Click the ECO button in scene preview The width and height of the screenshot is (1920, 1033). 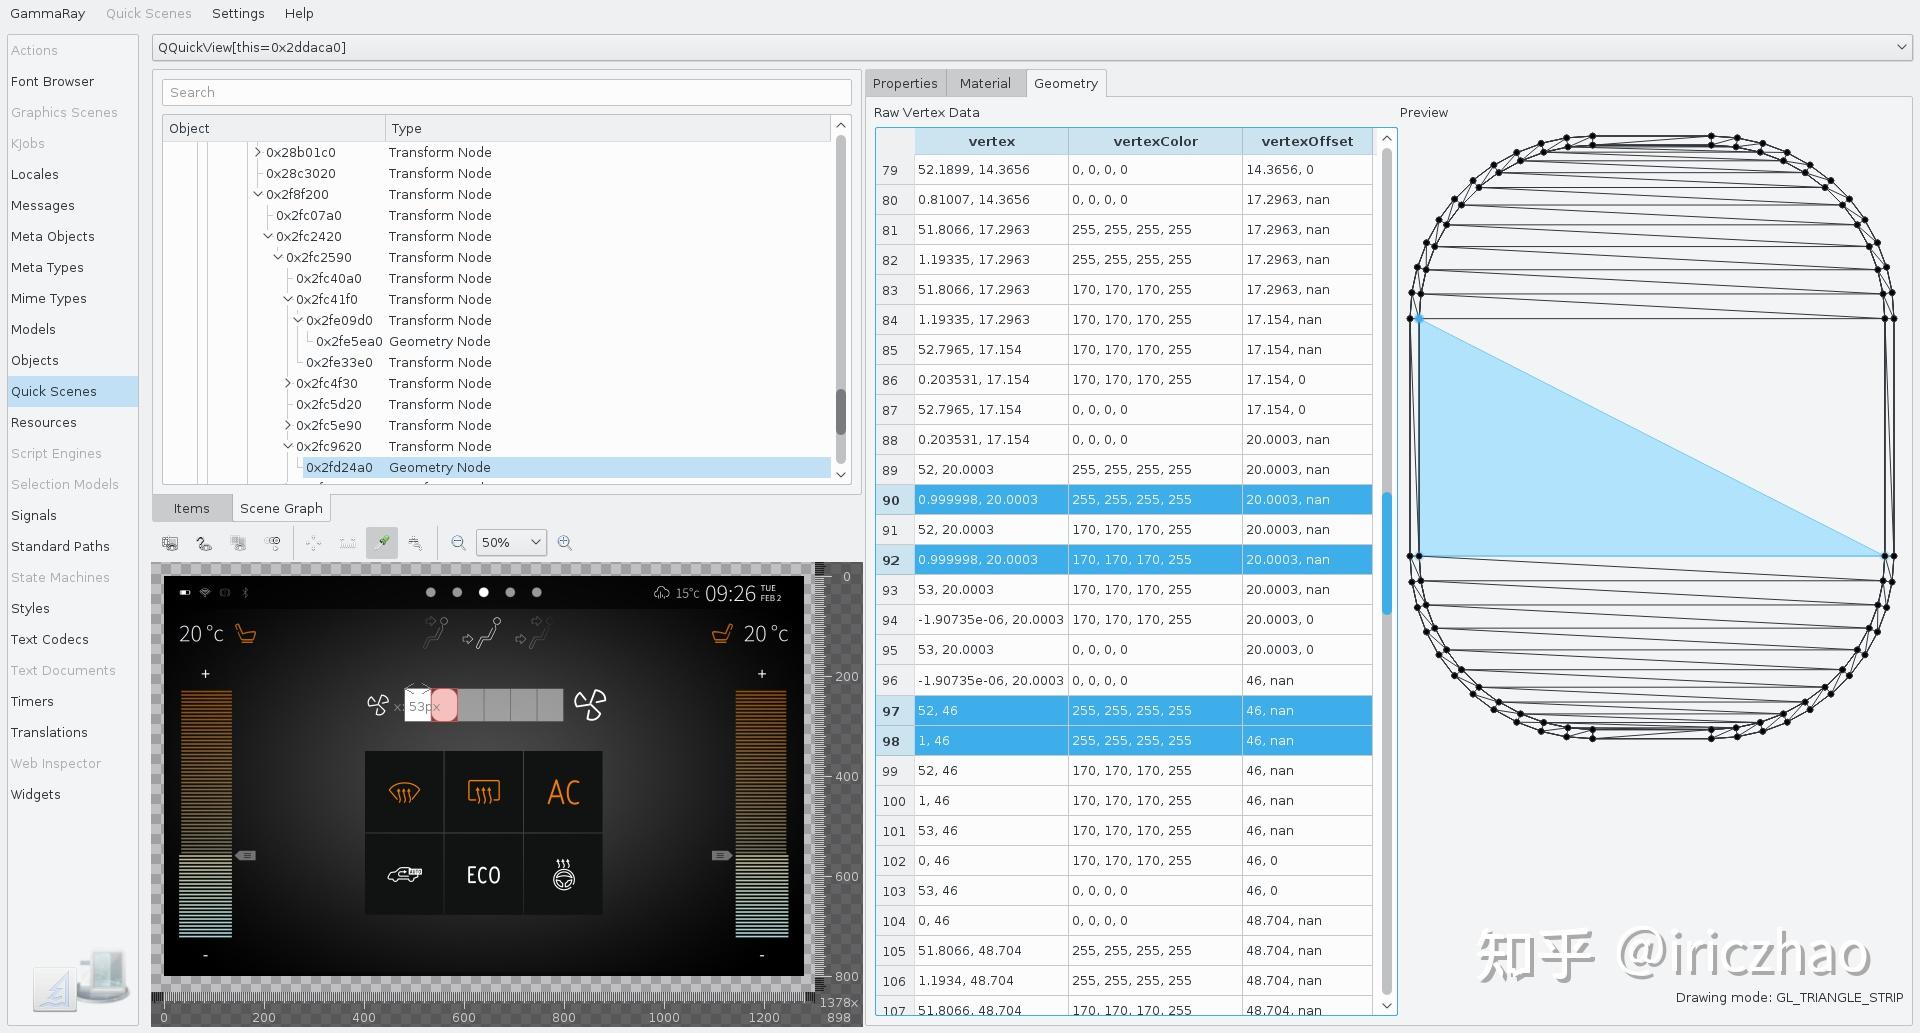483,875
